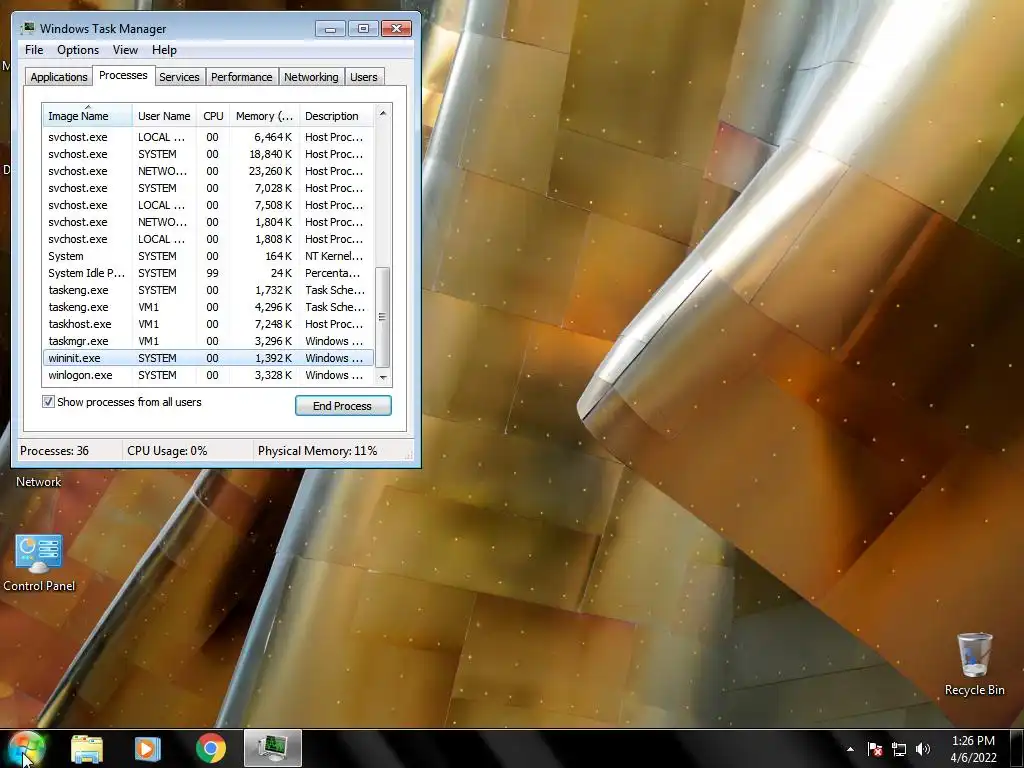Viewport: 1024px width, 768px height.
Task: Select the Processes tab
Action: tap(123, 75)
